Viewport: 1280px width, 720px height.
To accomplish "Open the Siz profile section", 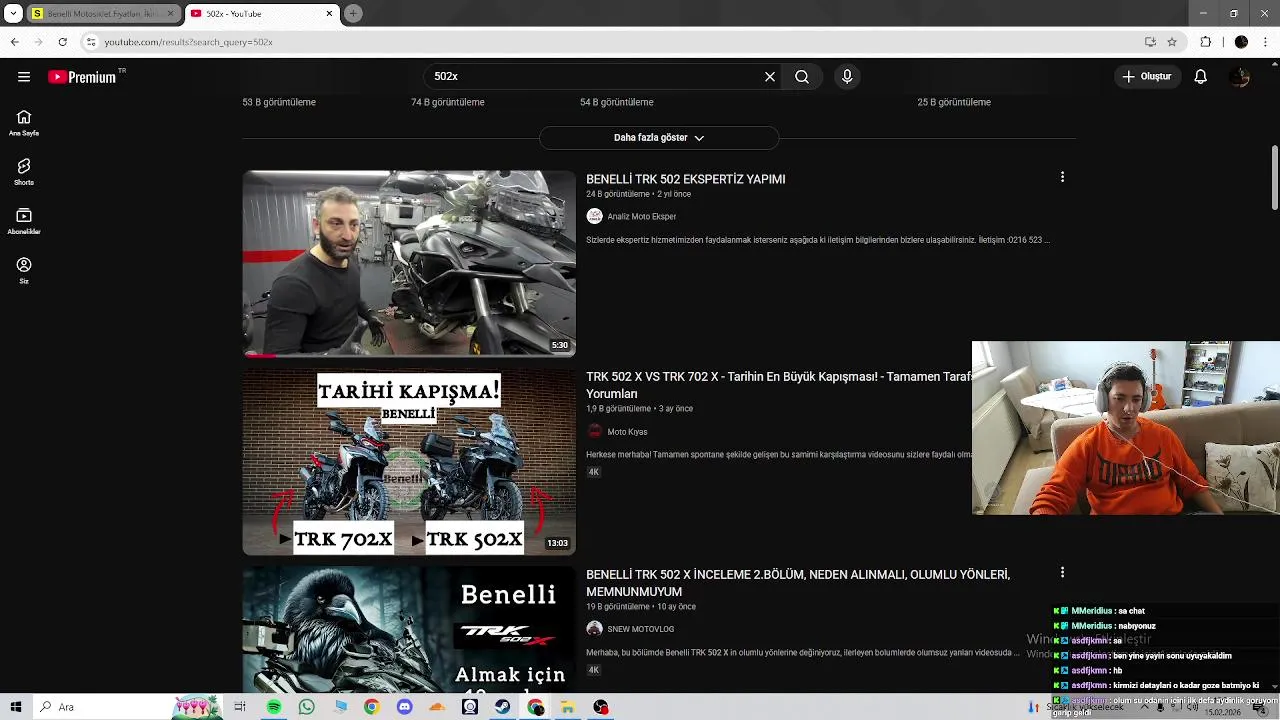I will (24, 270).
